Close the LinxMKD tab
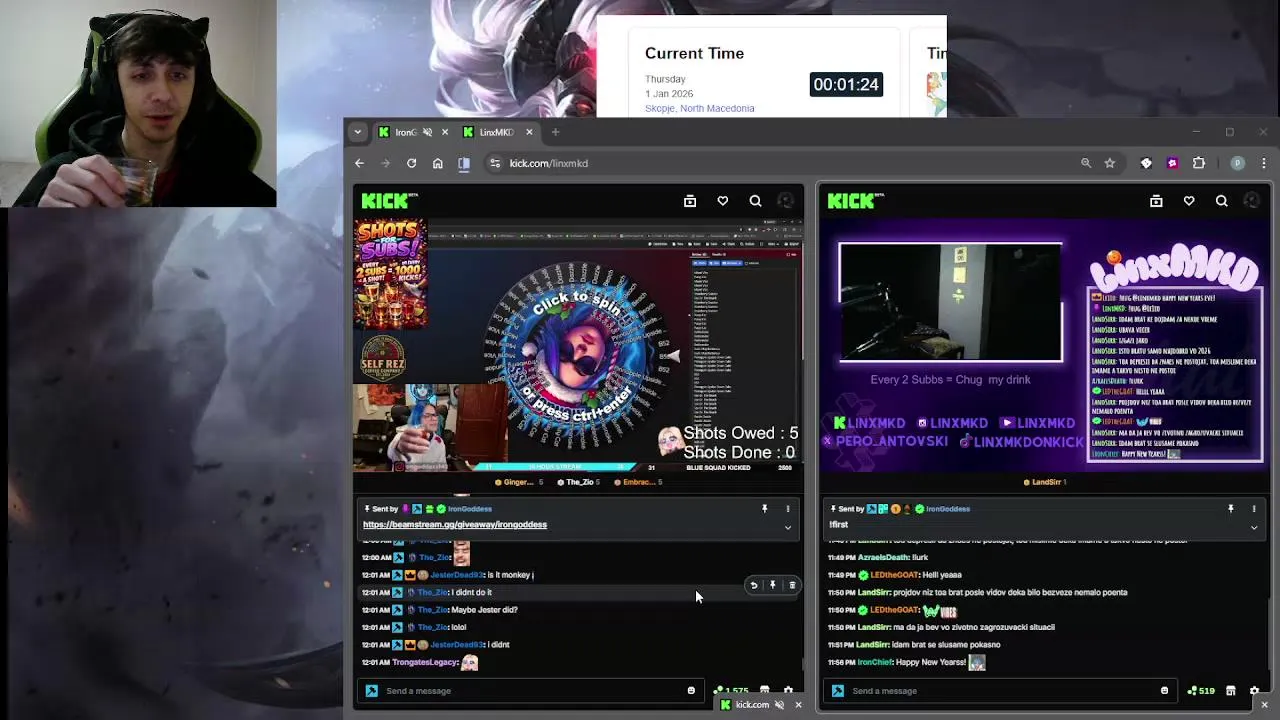The image size is (1280, 720). [529, 132]
